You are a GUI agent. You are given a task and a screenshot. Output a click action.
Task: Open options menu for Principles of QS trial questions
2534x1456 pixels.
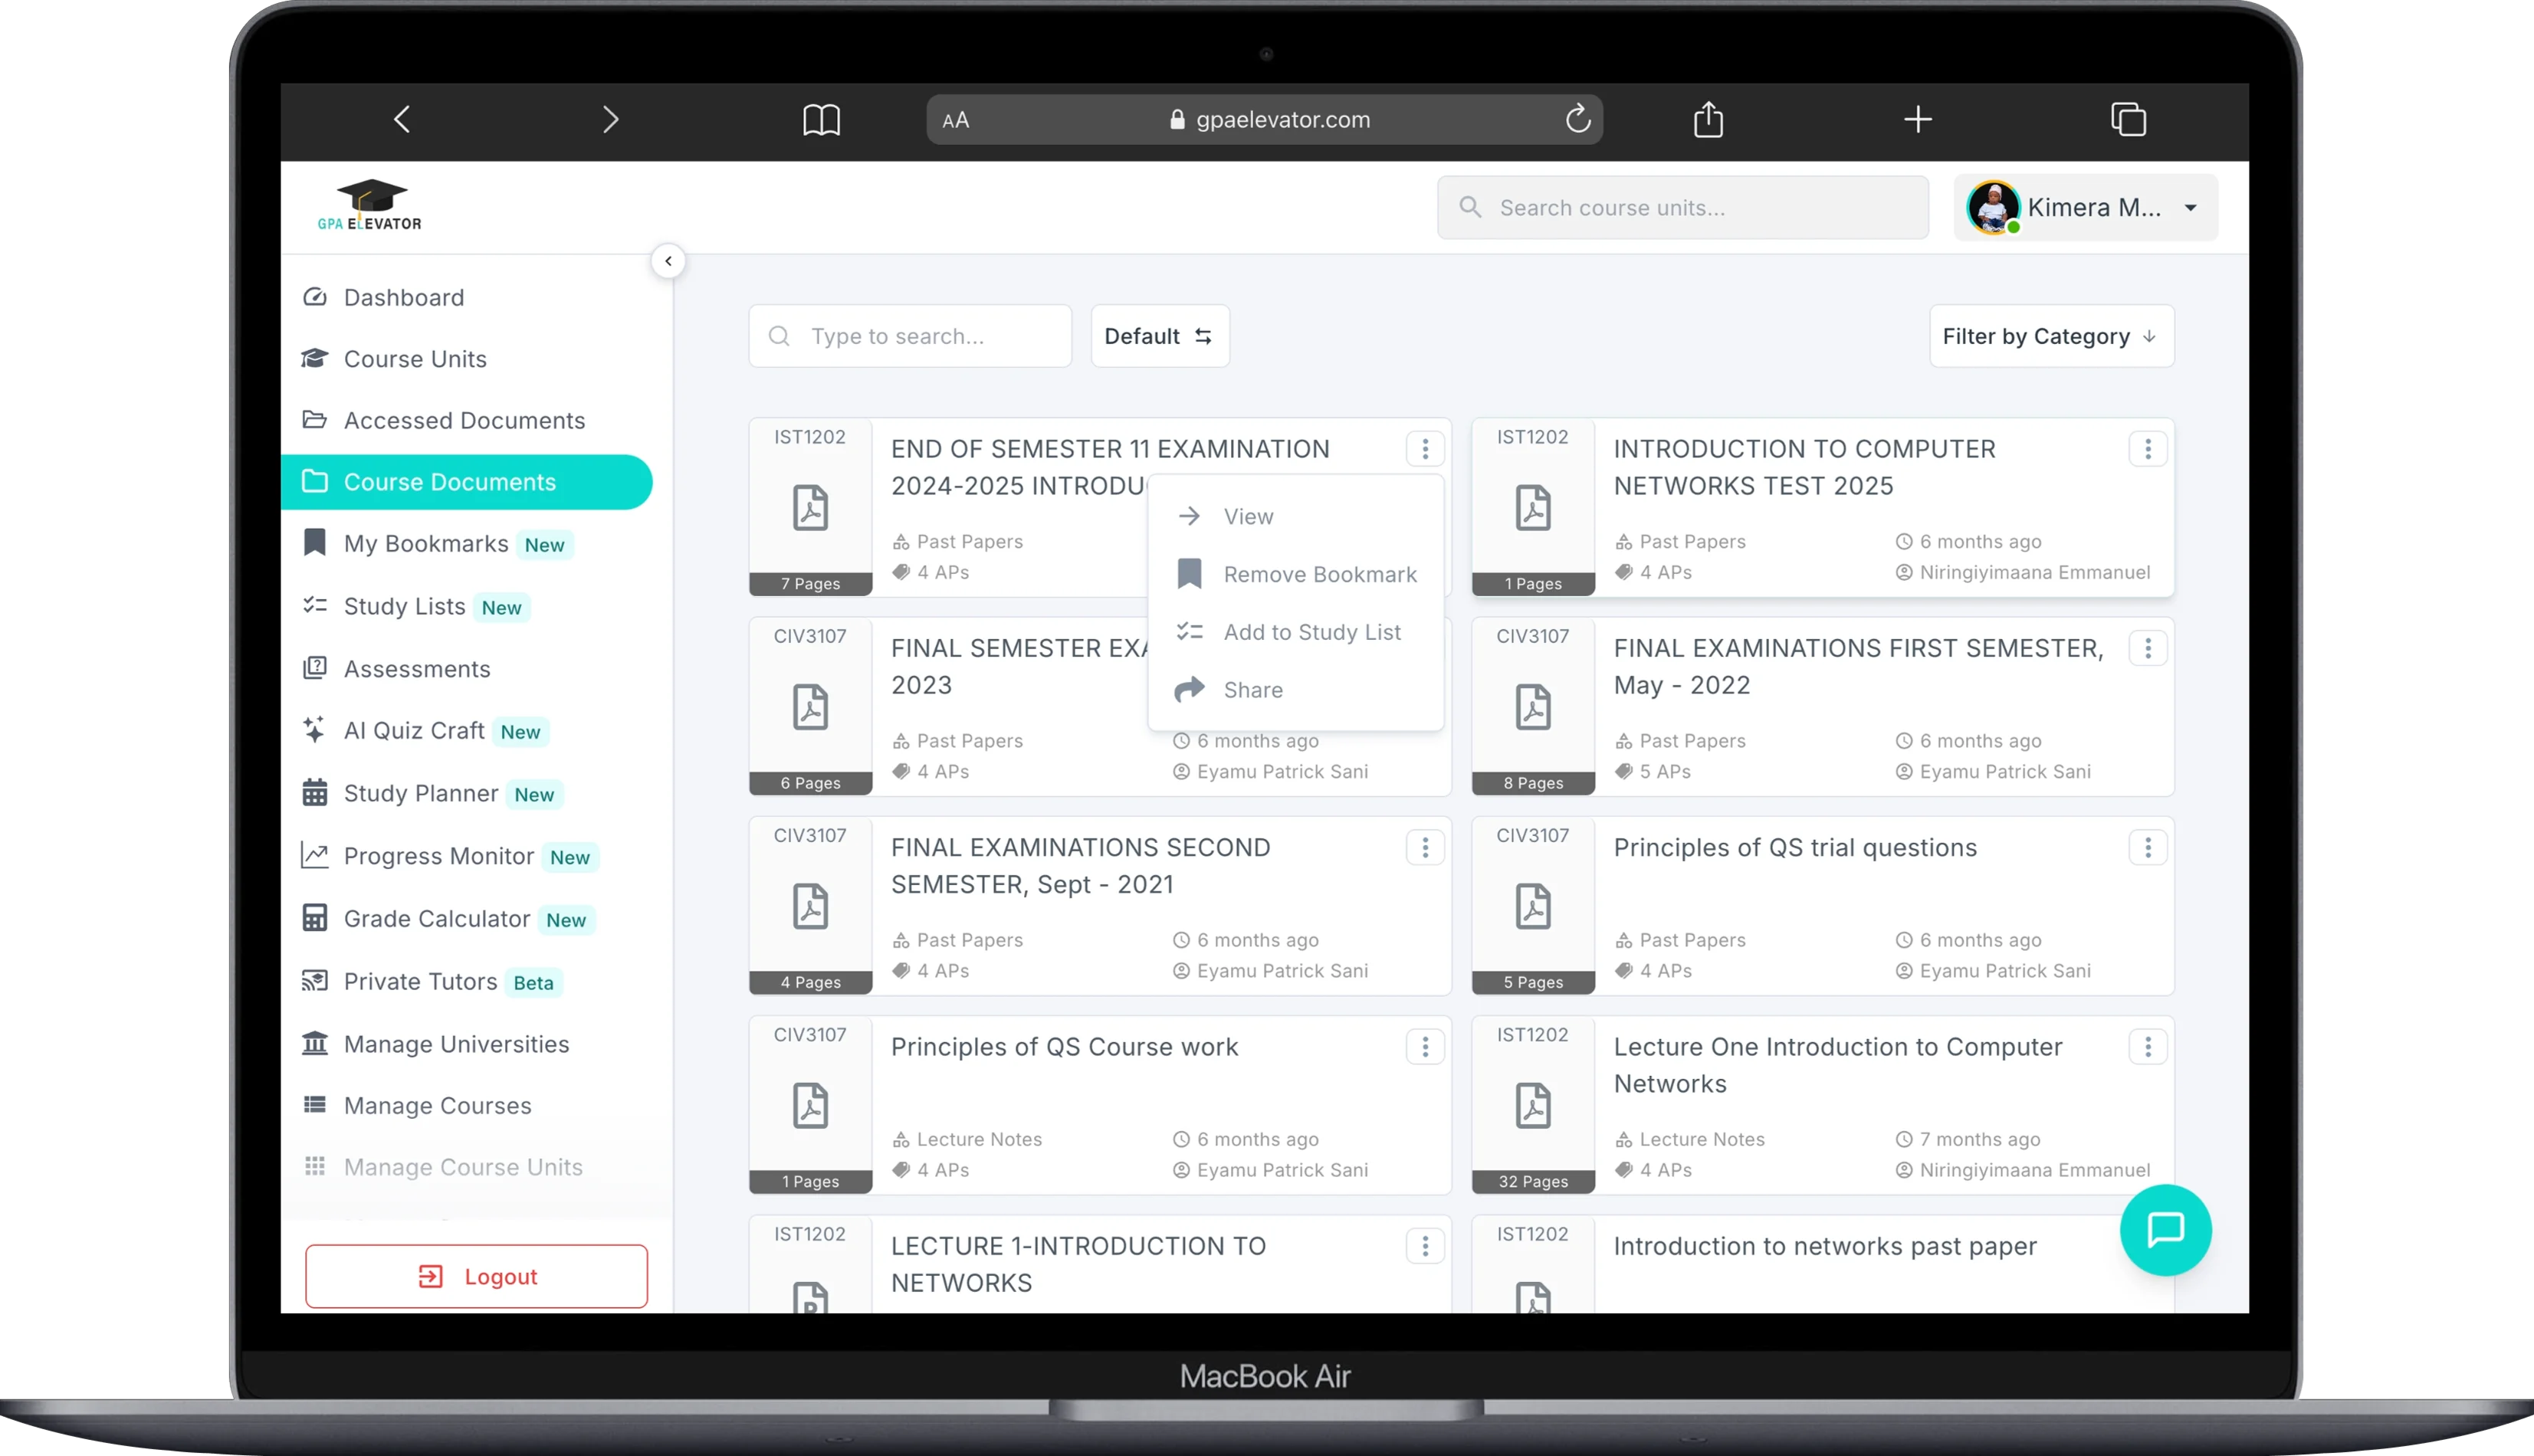coord(2147,848)
